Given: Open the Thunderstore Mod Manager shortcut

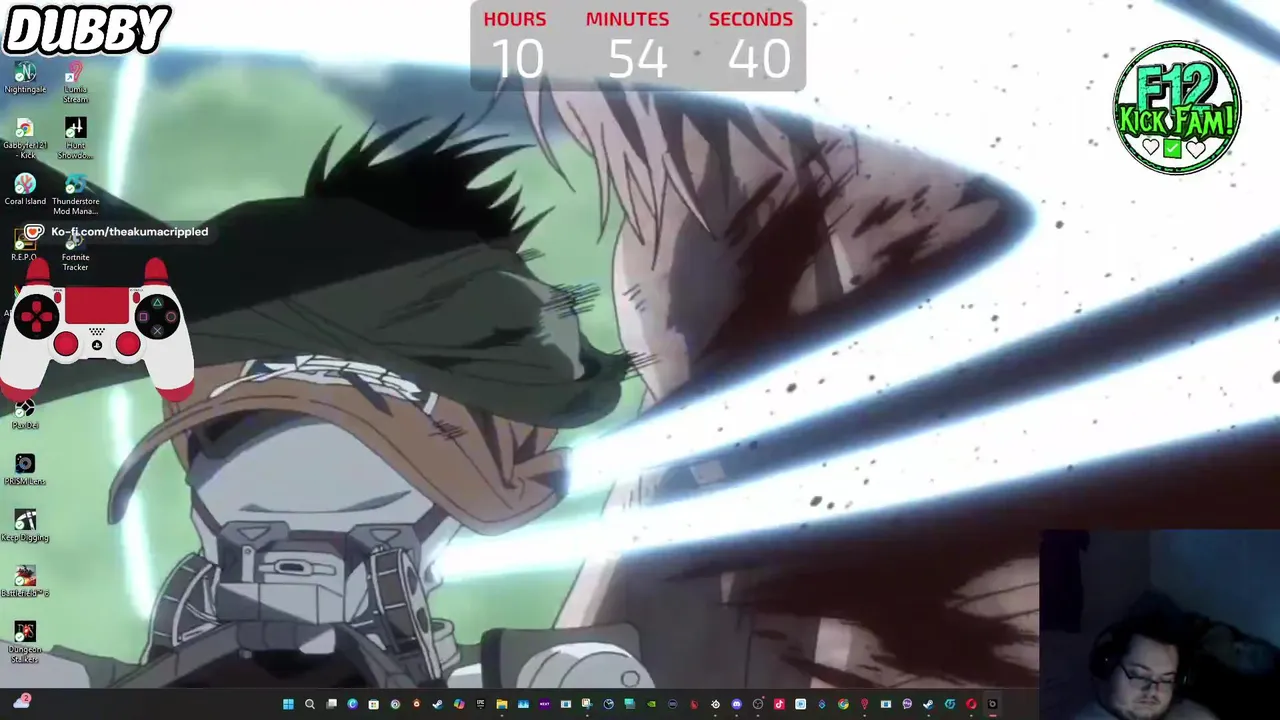Looking at the screenshot, I should coord(75,195).
